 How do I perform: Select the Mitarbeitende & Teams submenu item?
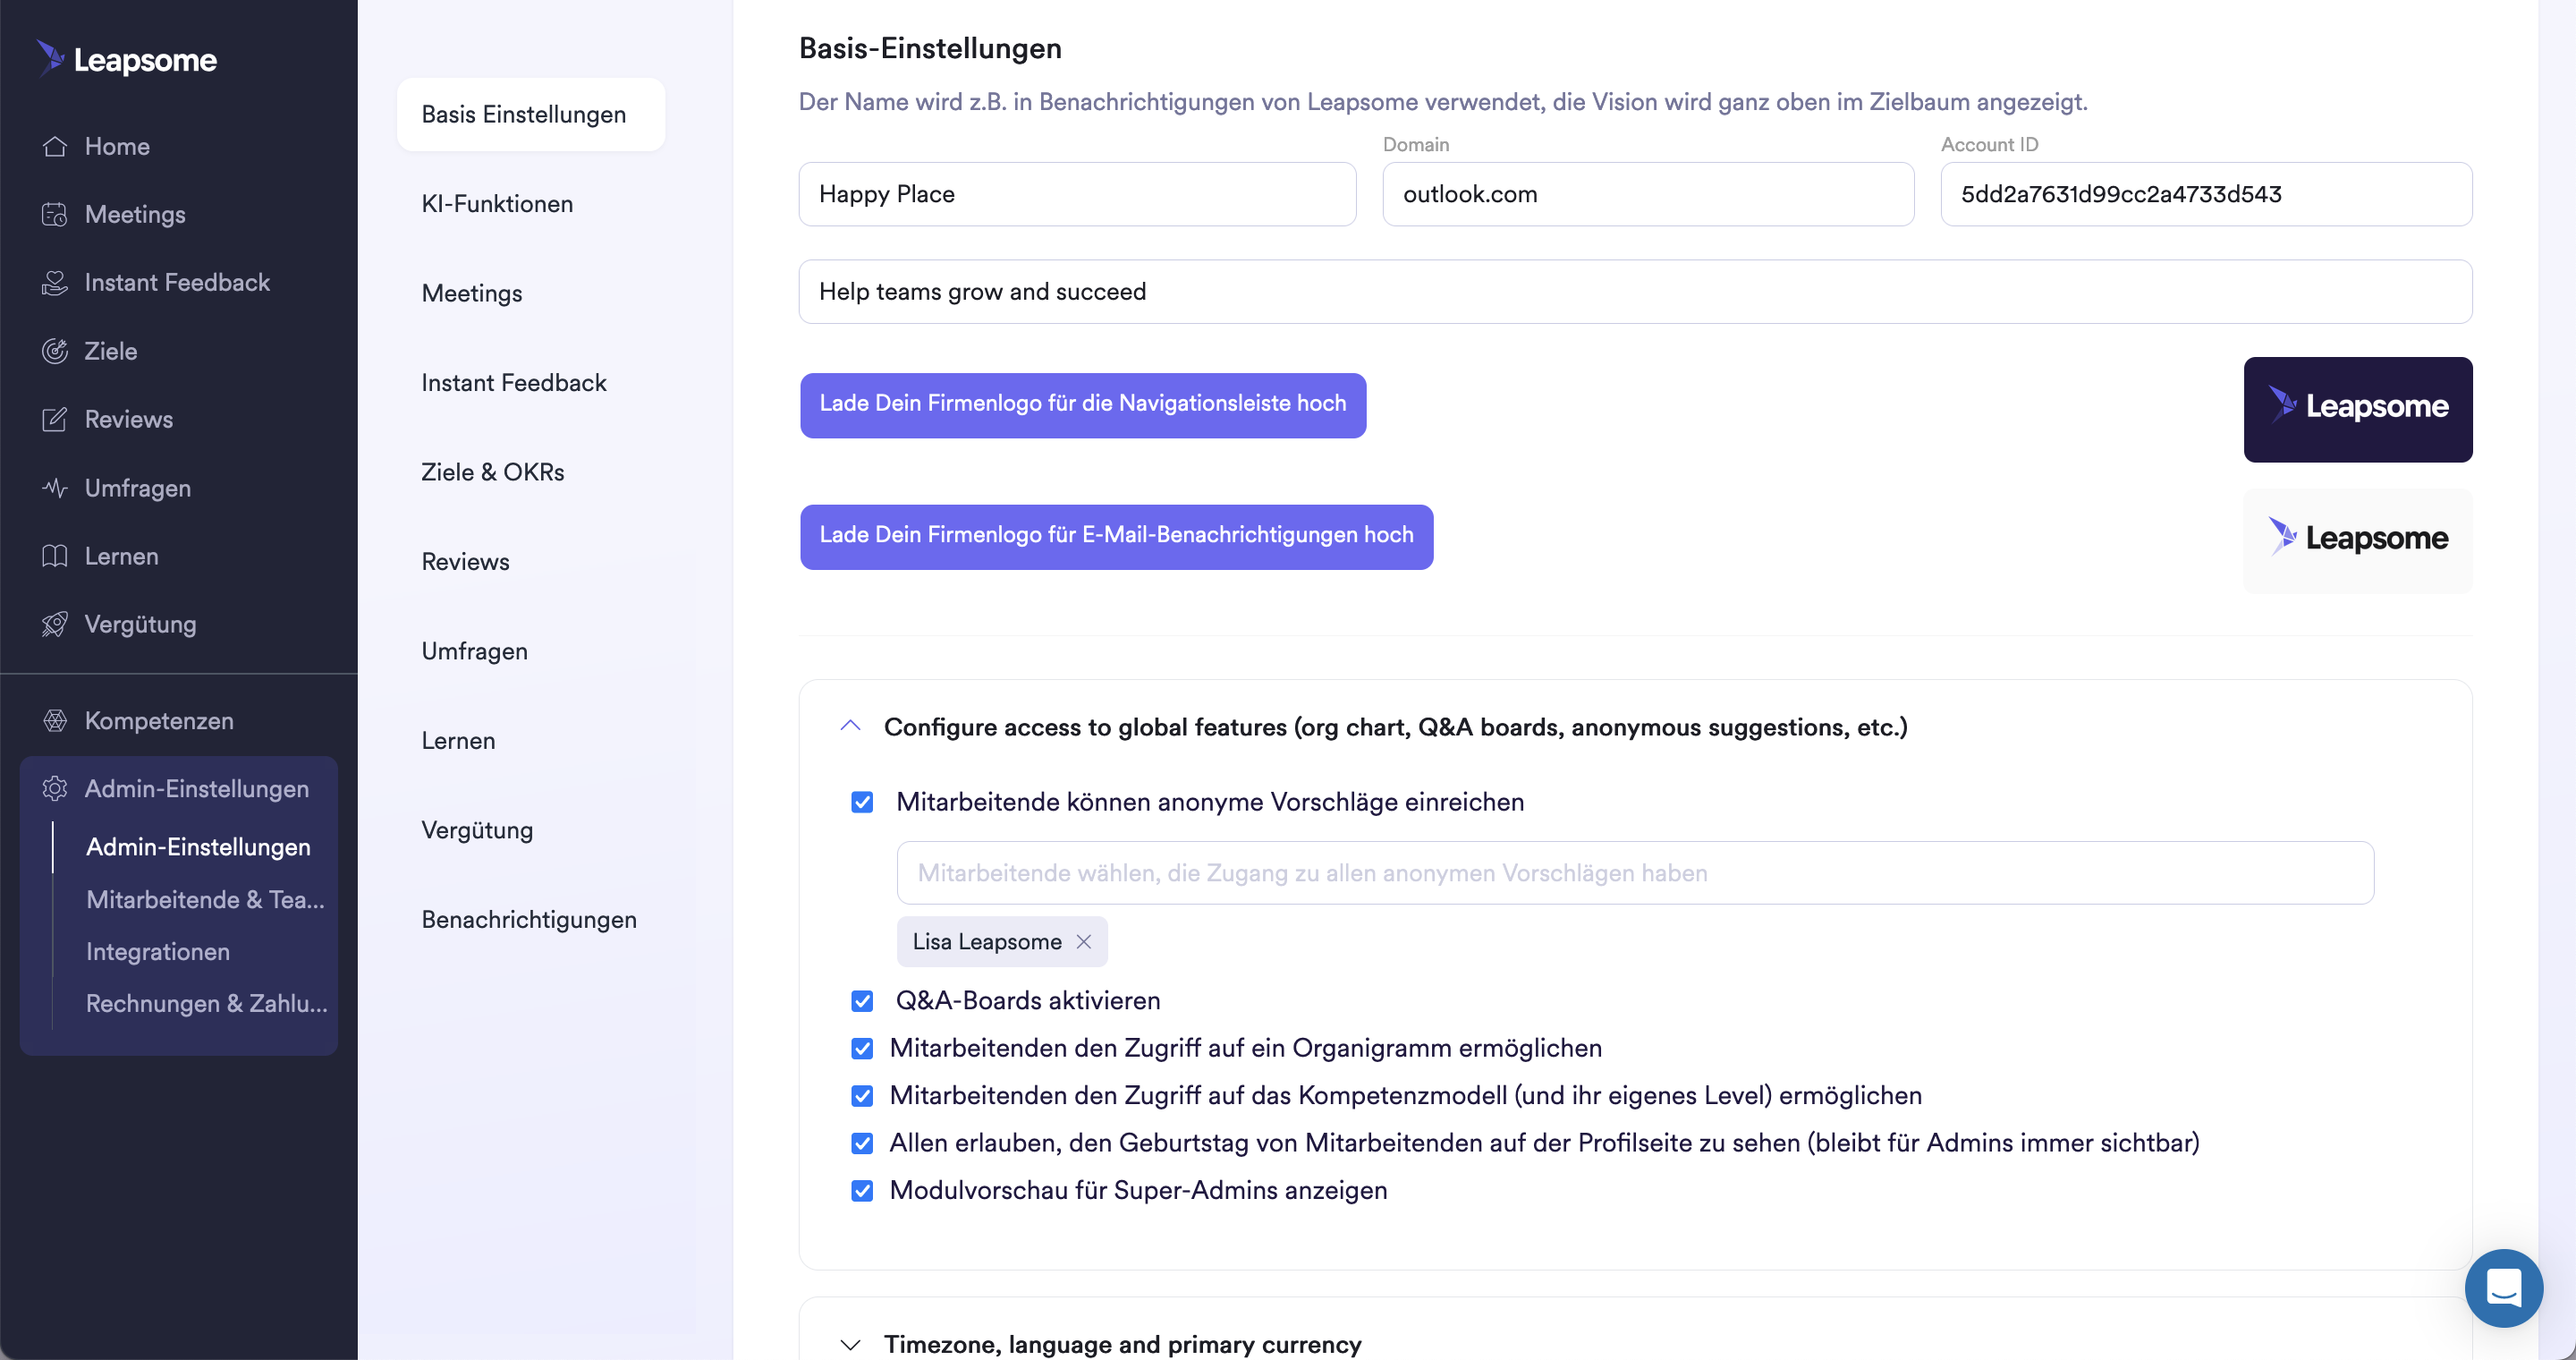coord(205,899)
